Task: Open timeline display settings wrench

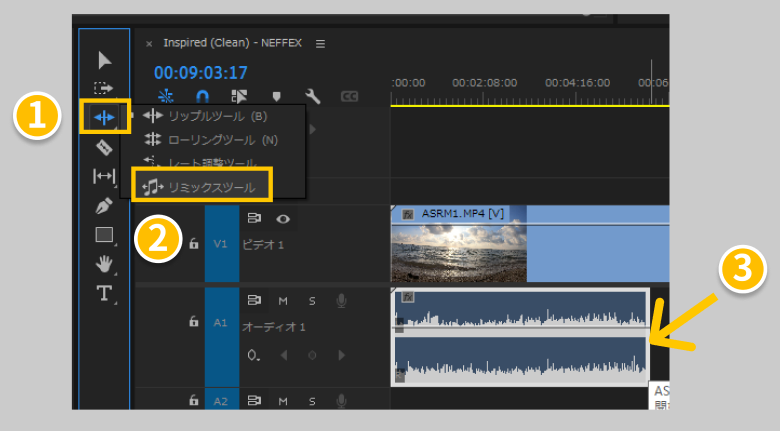Action: point(312,96)
